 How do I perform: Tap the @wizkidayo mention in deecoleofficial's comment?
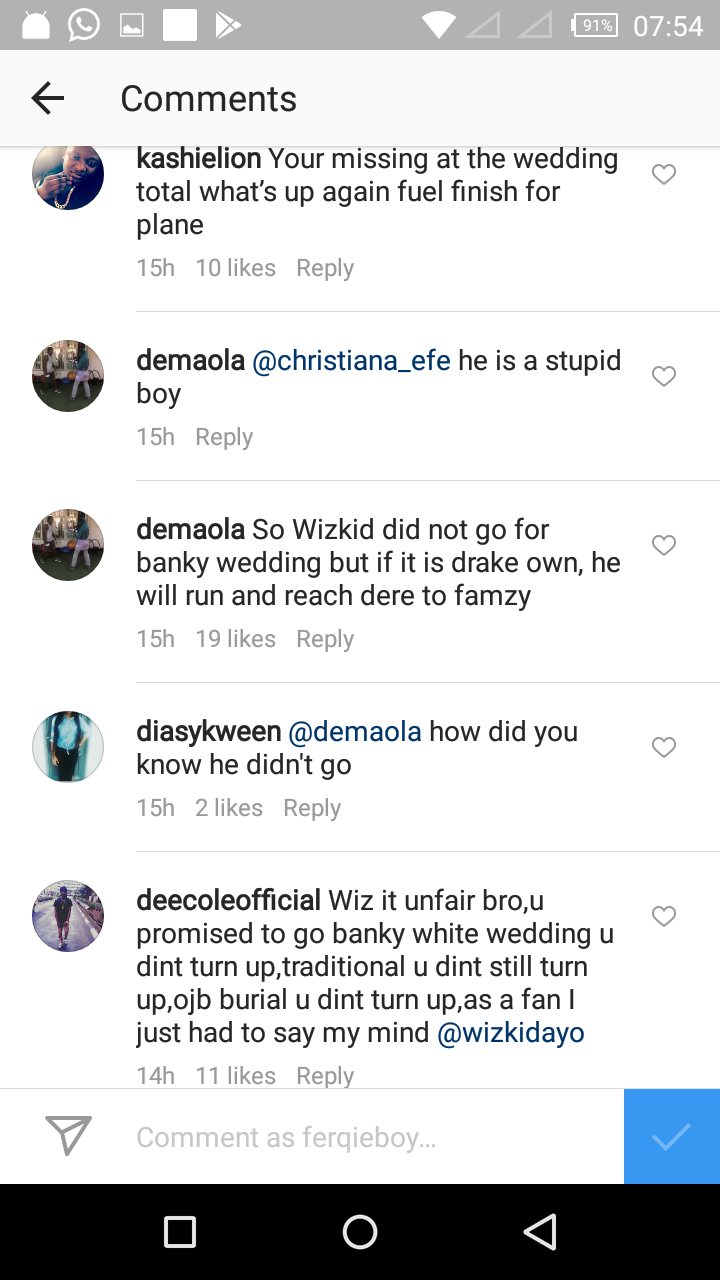[511, 1034]
